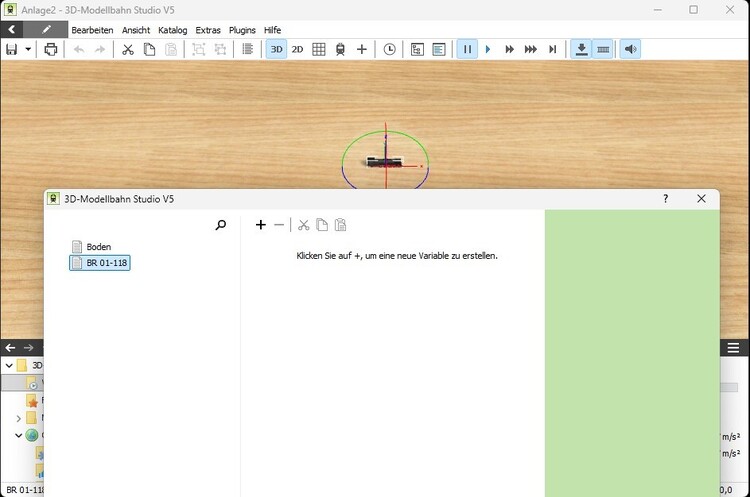Image resolution: width=750 pixels, height=497 pixels.
Task: Click the minus remove variable button
Action: (279, 225)
